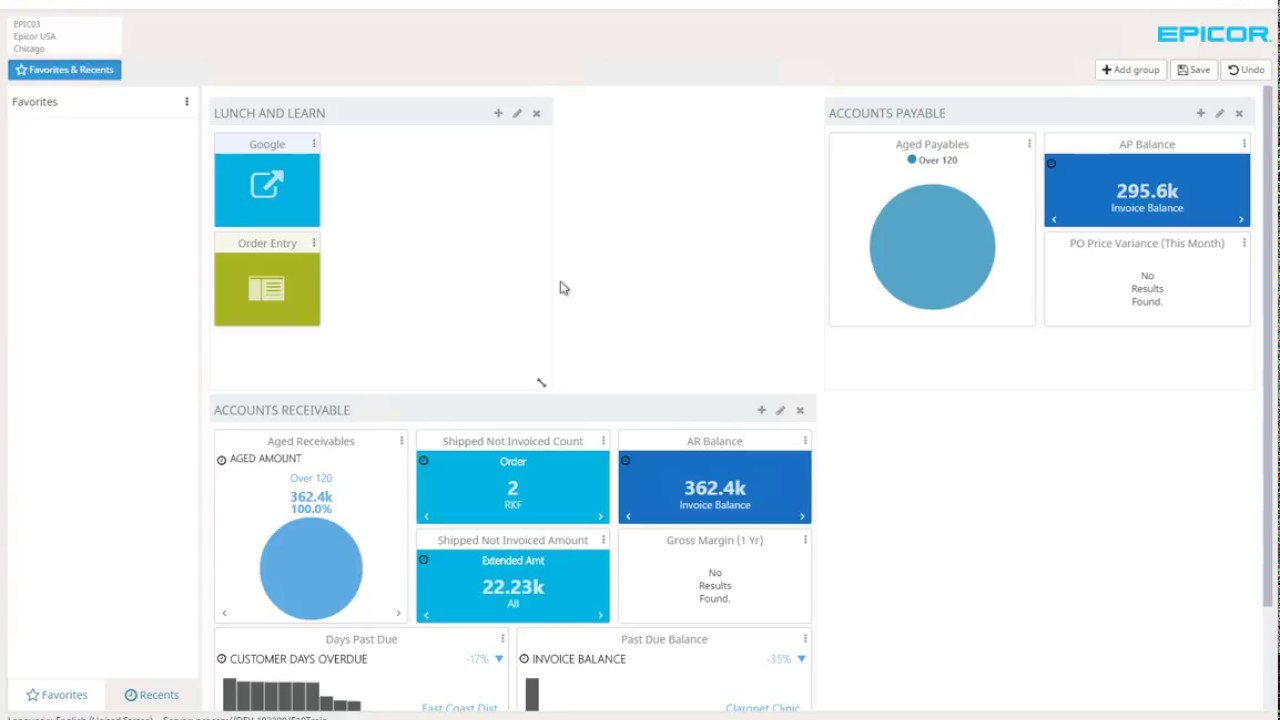
Task: Open Aged Receivables tile options menu
Action: pos(402,441)
